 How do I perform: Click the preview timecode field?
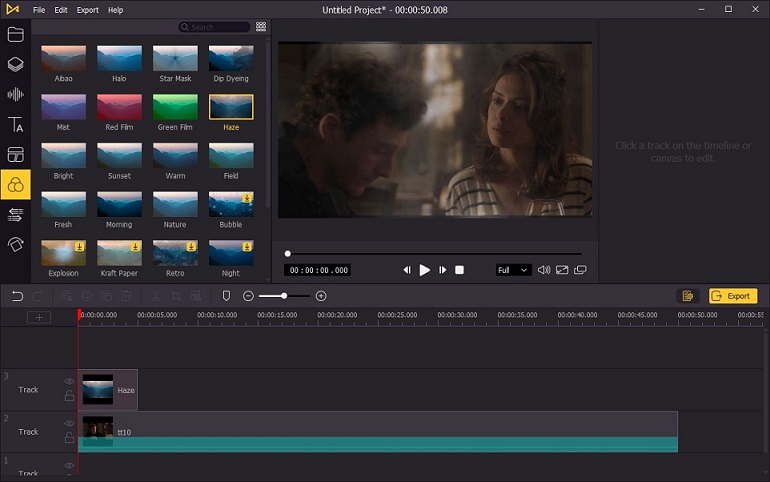318,270
